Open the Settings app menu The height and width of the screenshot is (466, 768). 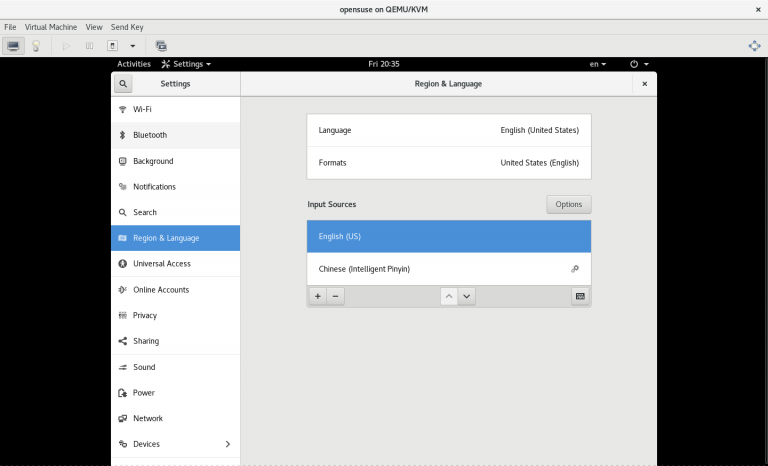point(187,64)
